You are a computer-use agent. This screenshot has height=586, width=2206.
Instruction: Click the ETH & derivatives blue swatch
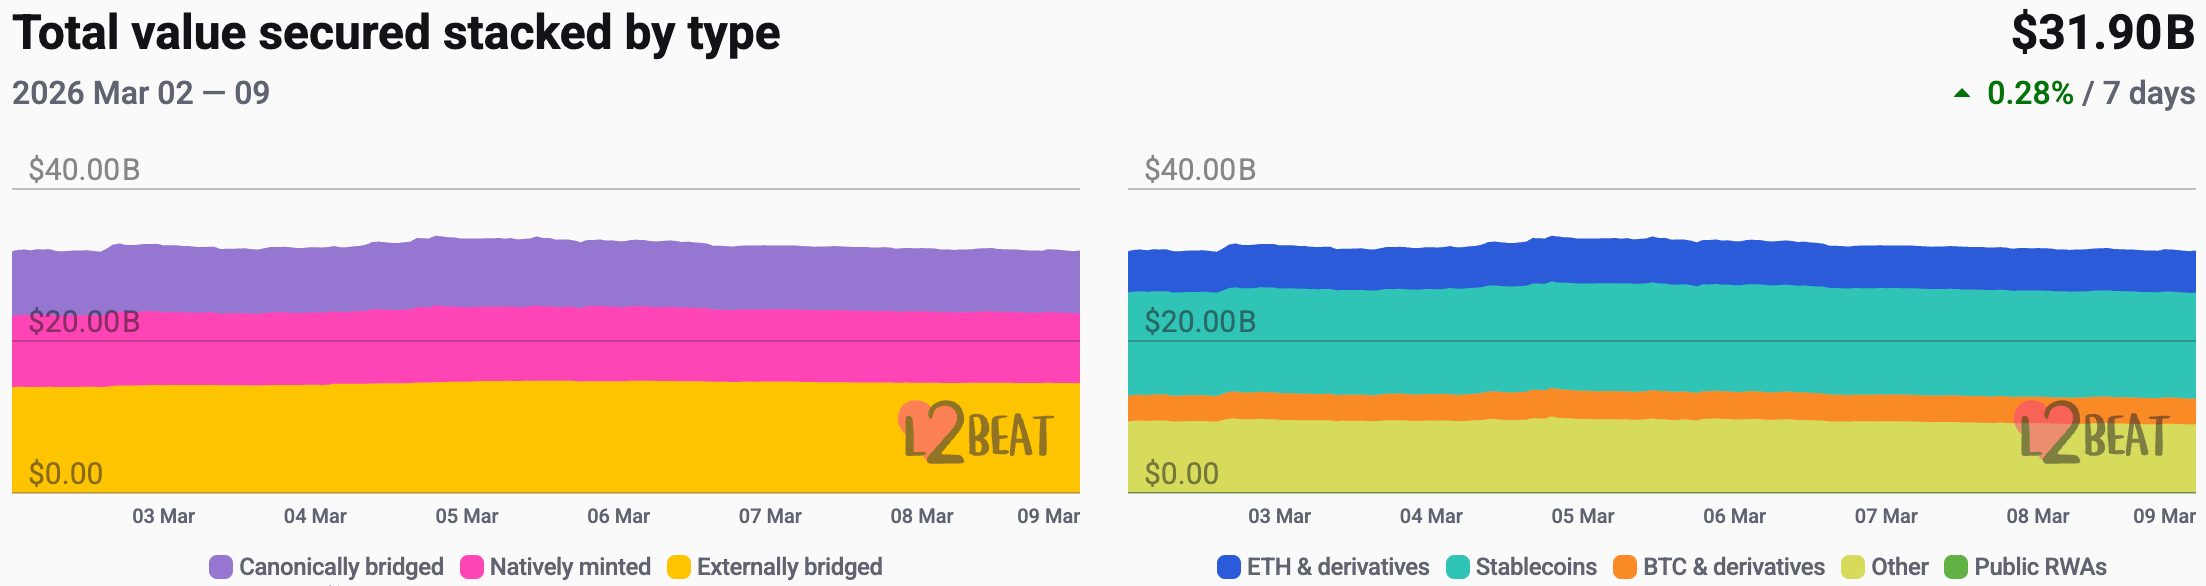[1229, 567]
